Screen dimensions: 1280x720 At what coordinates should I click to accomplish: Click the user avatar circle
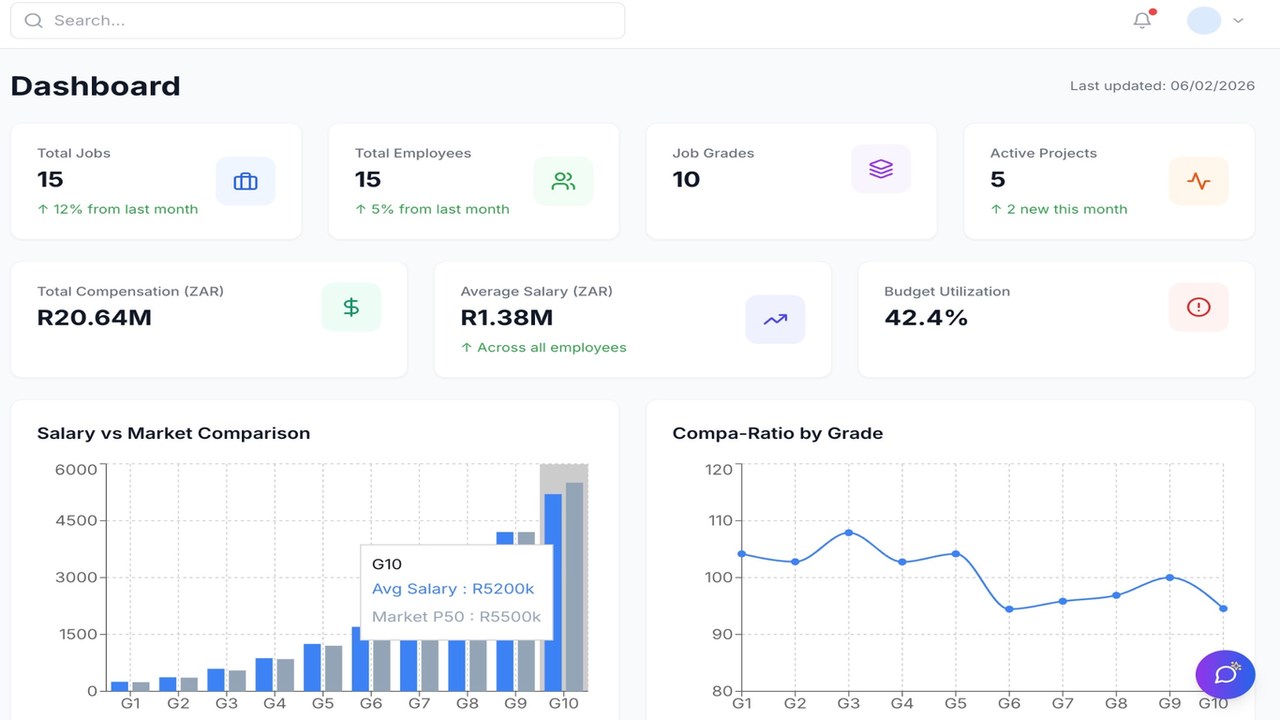coord(1204,20)
